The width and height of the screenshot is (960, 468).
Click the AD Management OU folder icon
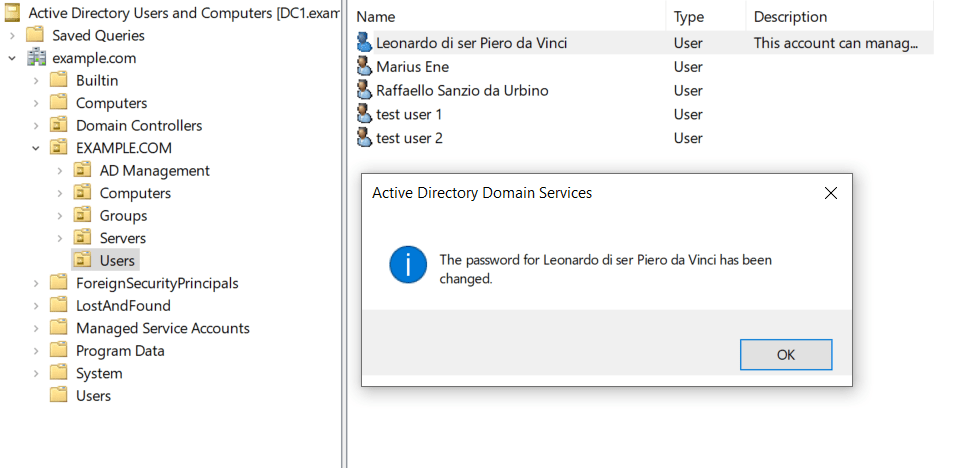pyautogui.click(x=83, y=170)
